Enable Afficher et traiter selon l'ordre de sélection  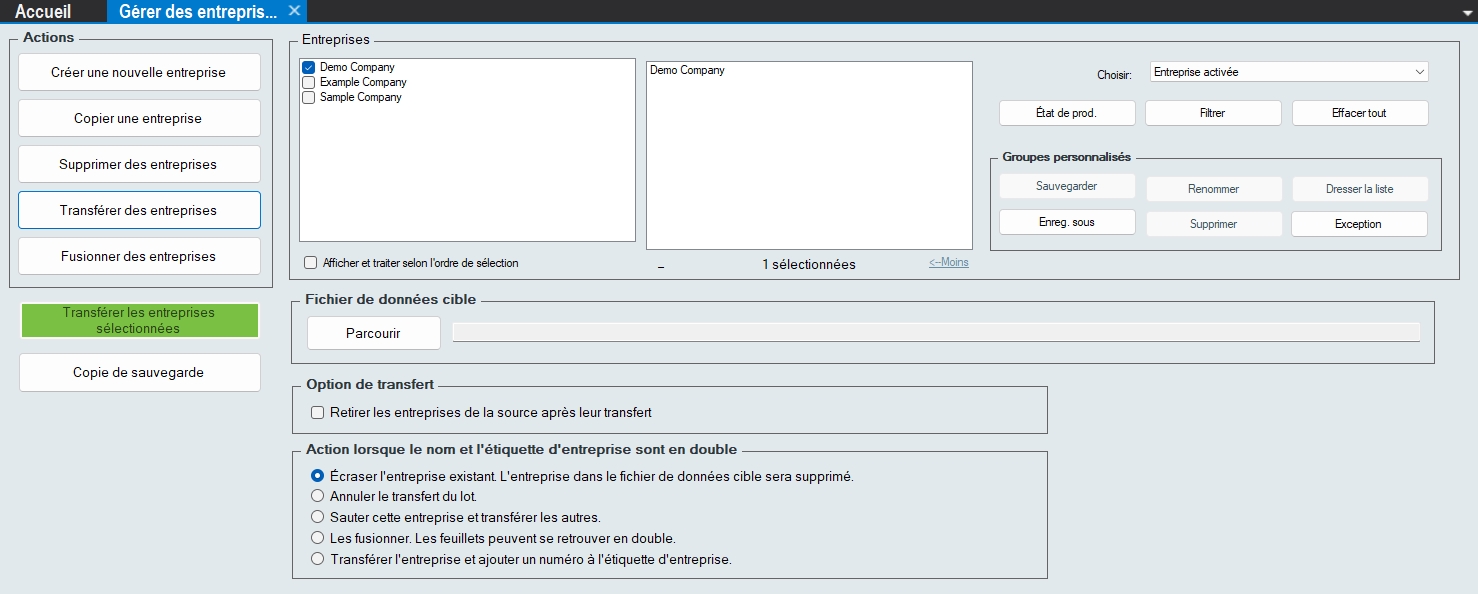tap(311, 263)
